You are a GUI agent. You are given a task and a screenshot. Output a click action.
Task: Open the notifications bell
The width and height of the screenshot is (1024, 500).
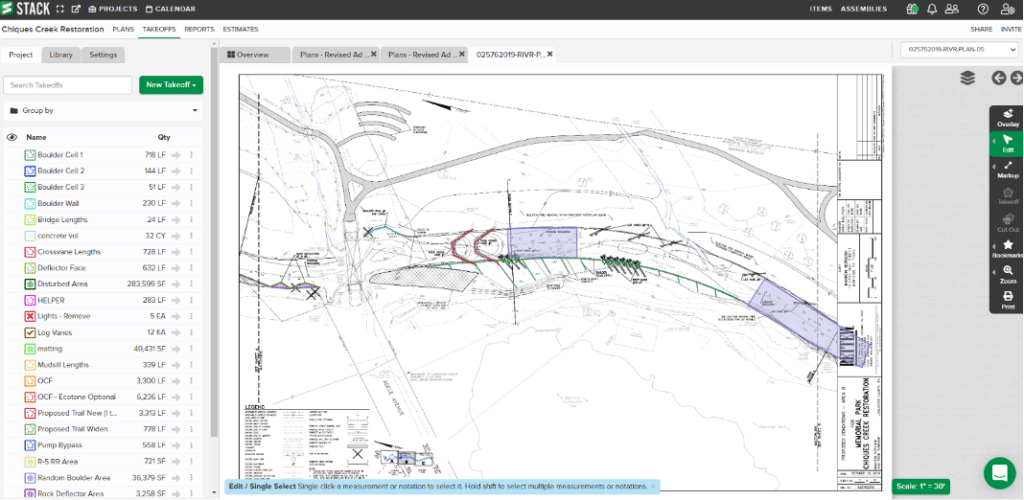(933, 9)
